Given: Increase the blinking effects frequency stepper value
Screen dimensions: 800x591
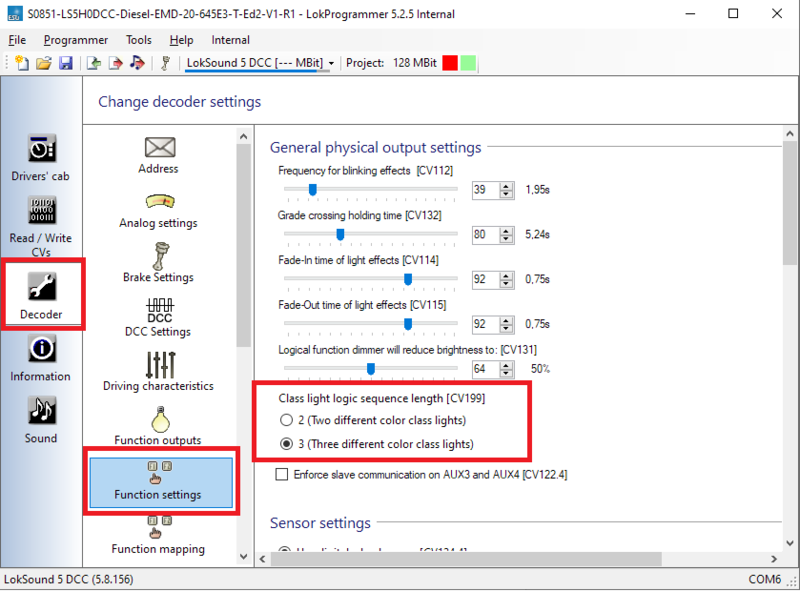Looking at the screenshot, I should [507, 185].
